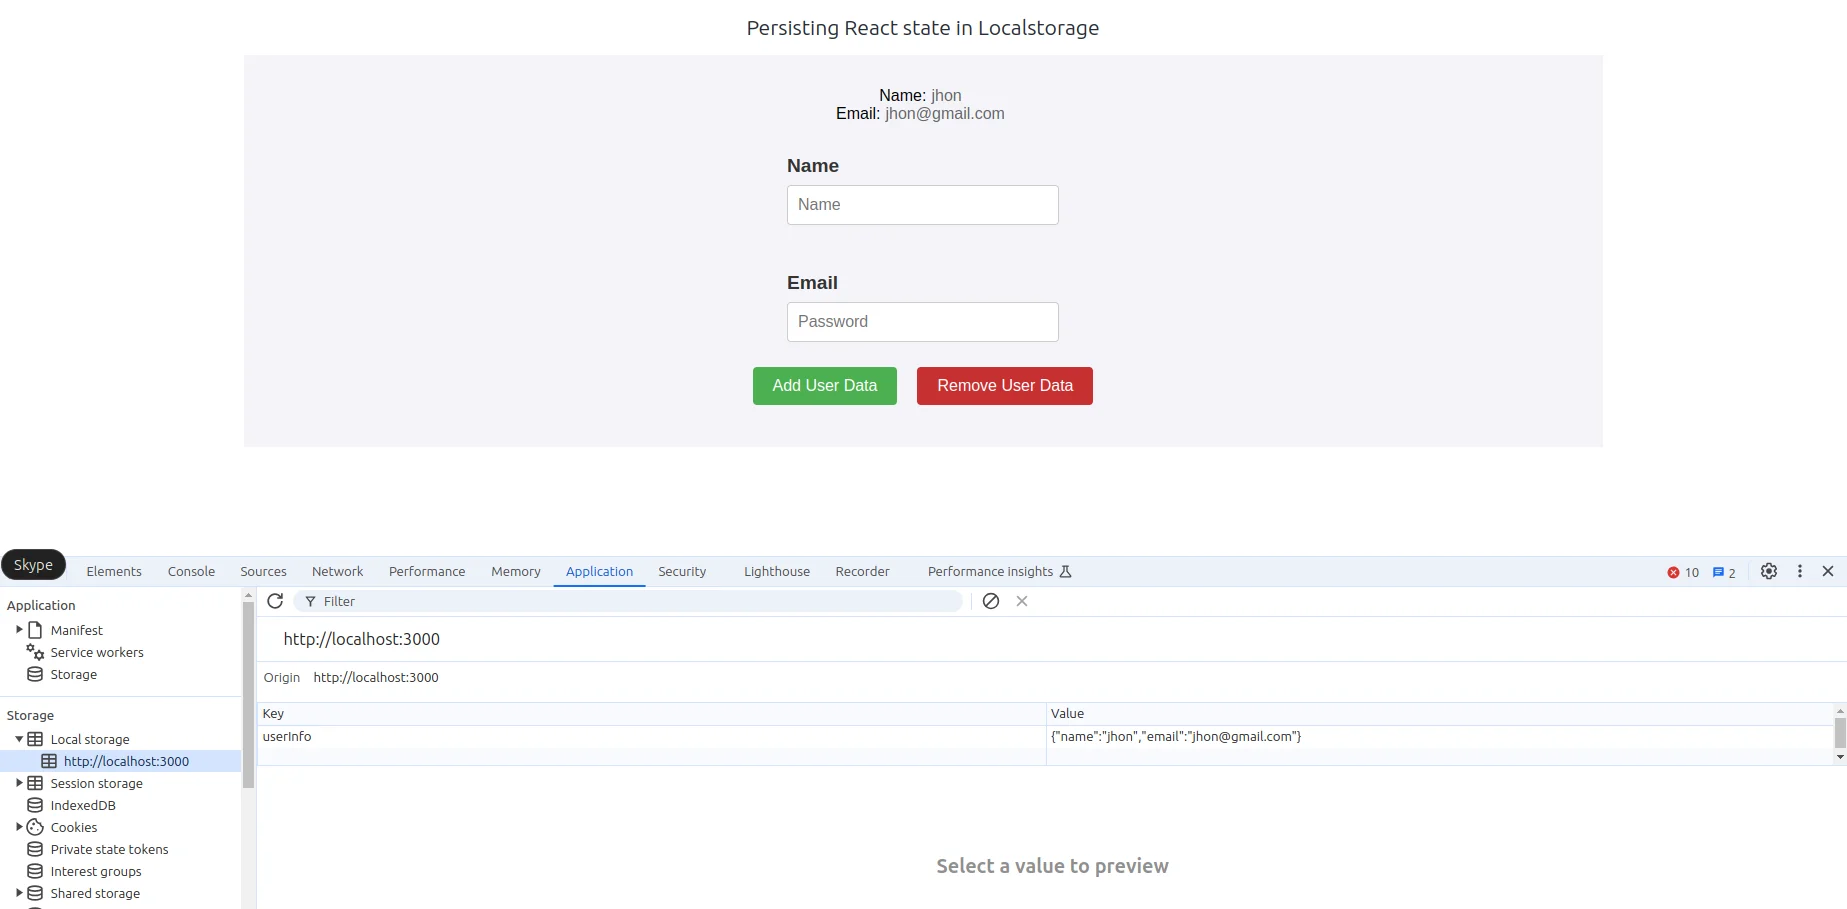Switch to the Network tab

337,571
